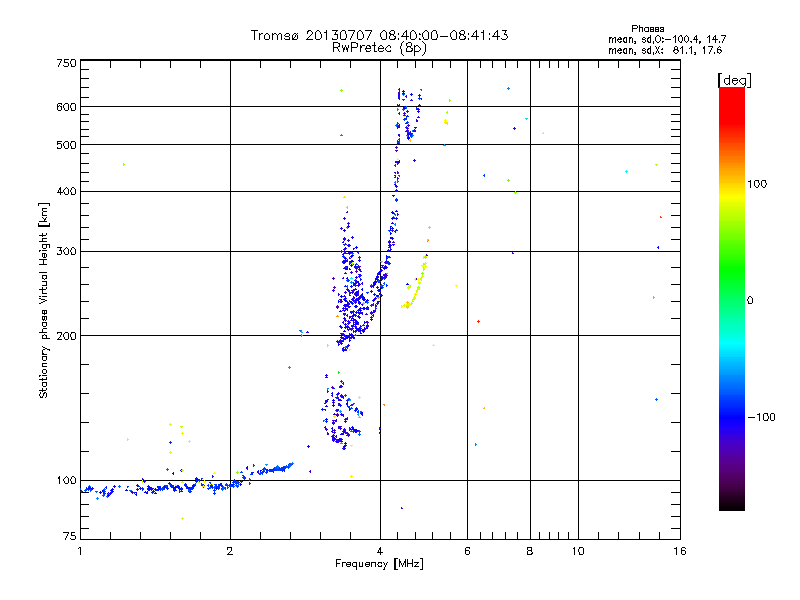Image resolution: width=800 pixels, height=600 pixels.
Task: Click x-axis tick label "1"
Action: (80, 551)
